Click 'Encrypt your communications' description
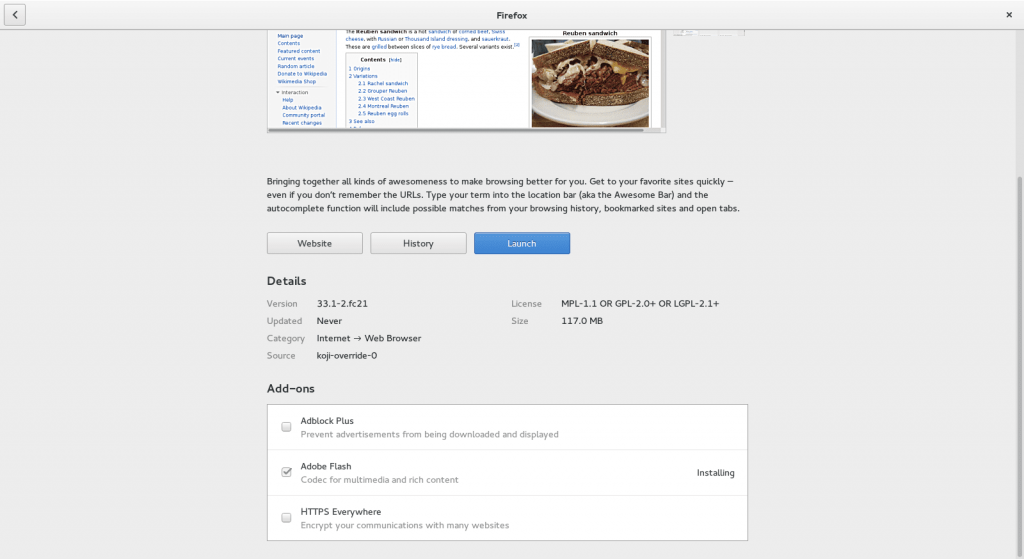Viewport: 1024px width, 559px height. 405,525
